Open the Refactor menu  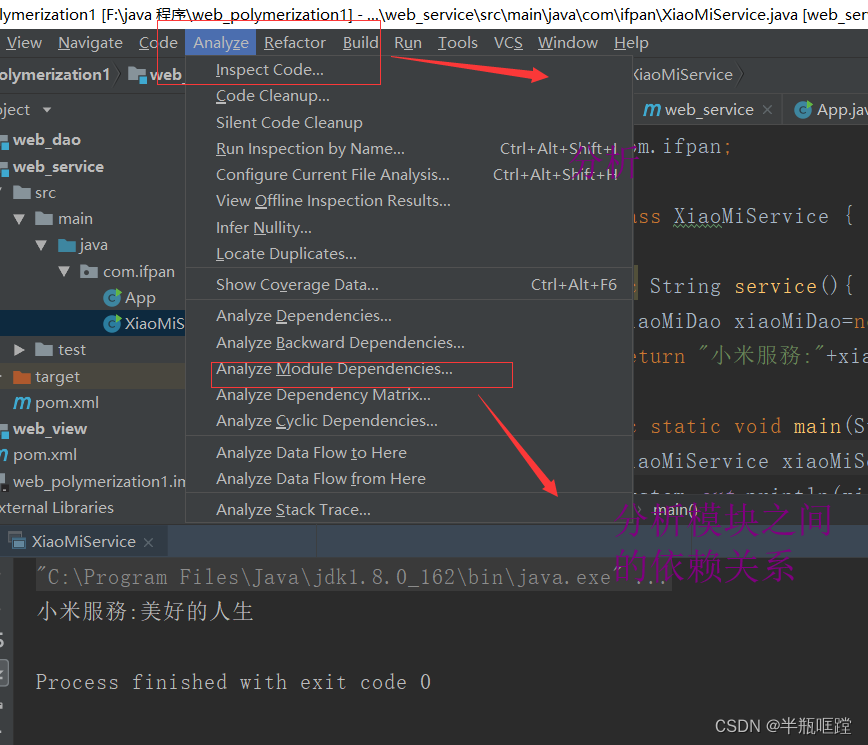294,42
